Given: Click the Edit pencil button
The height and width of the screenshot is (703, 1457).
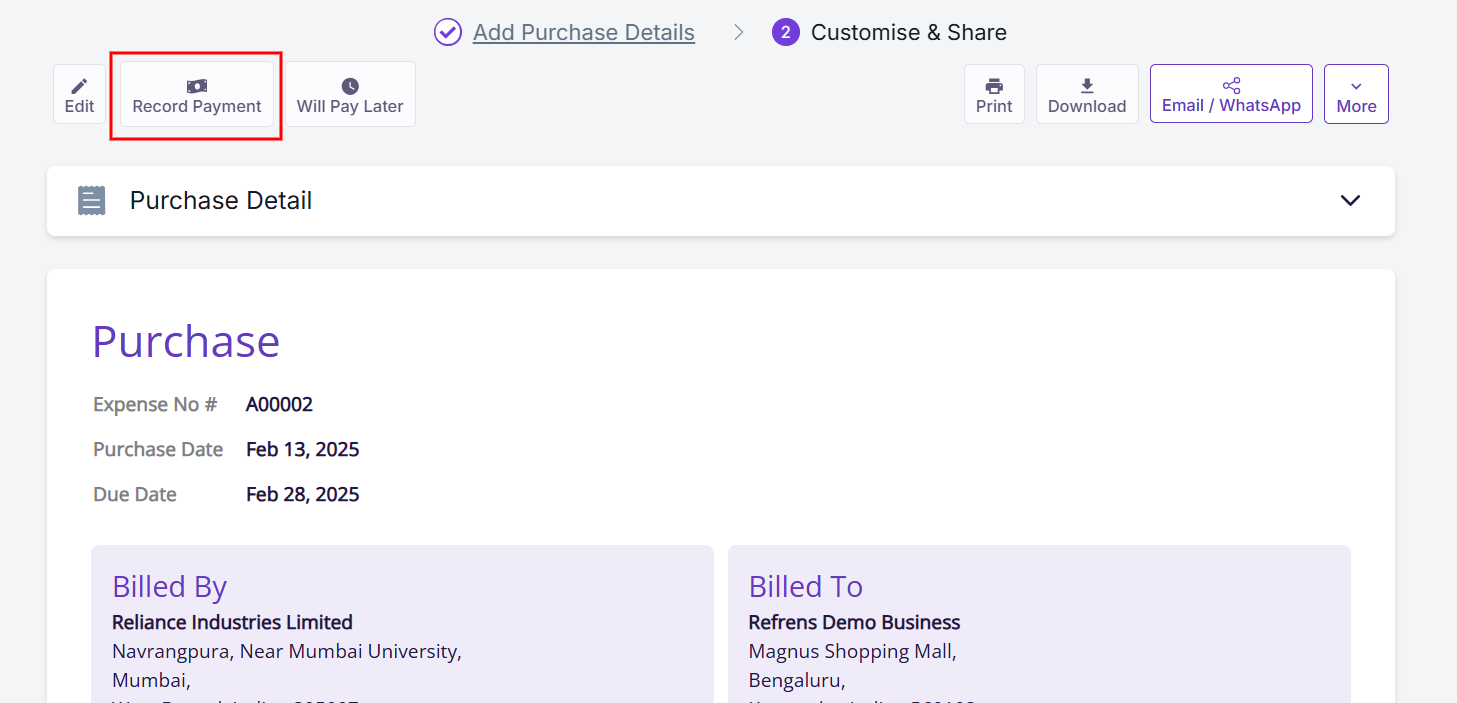Looking at the screenshot, I should (79, 95).
